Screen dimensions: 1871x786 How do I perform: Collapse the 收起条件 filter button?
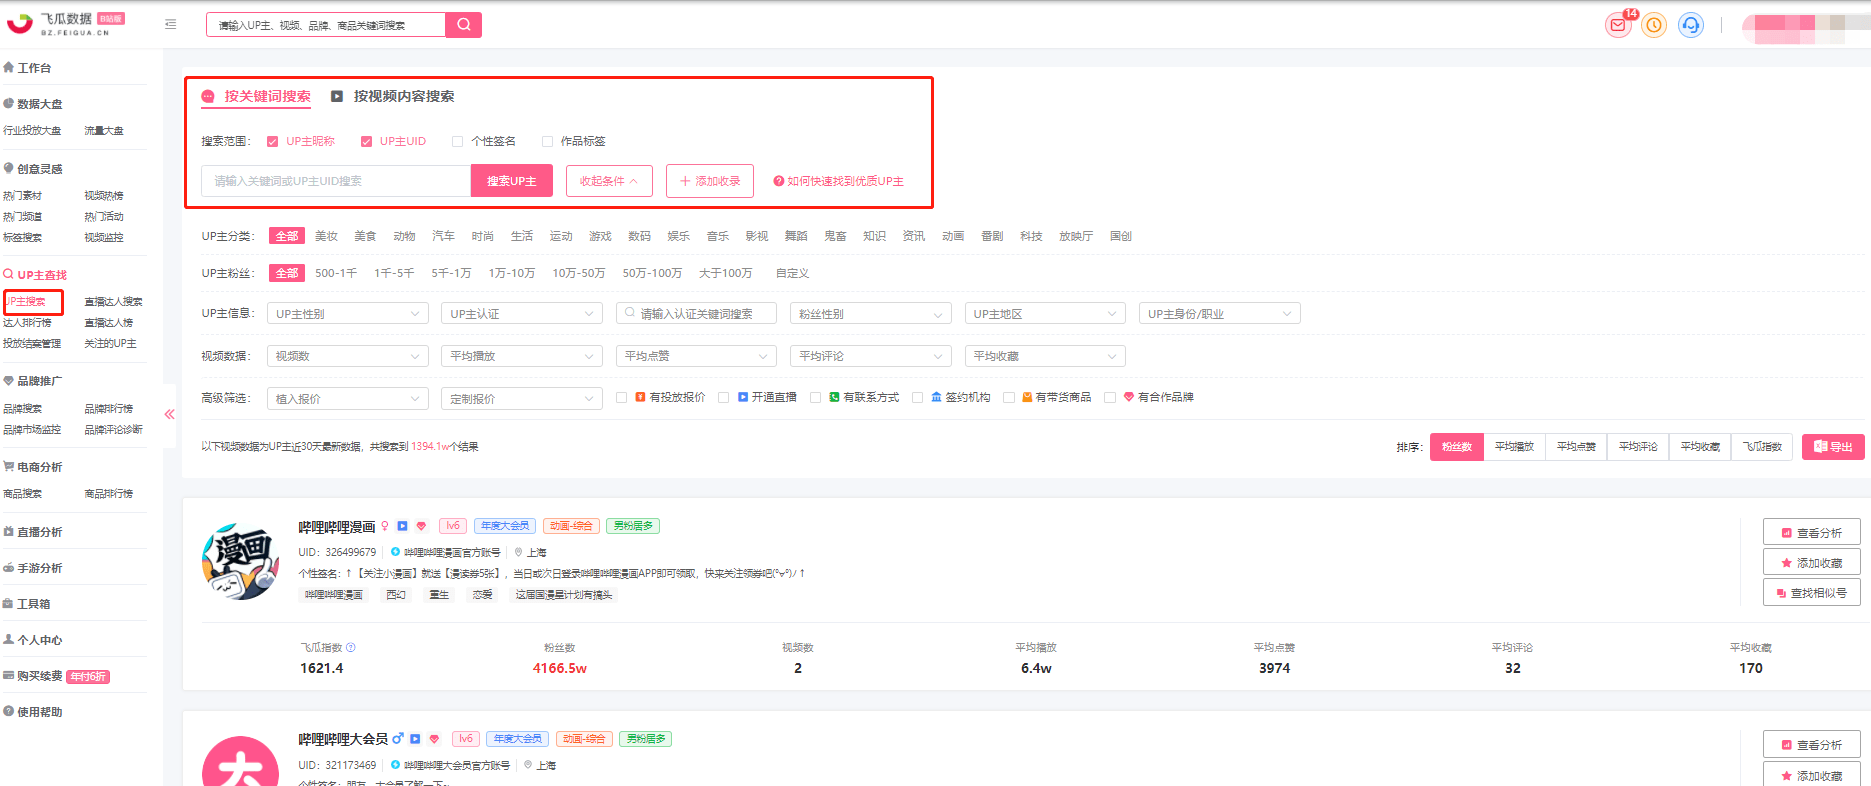coord(609,181)
